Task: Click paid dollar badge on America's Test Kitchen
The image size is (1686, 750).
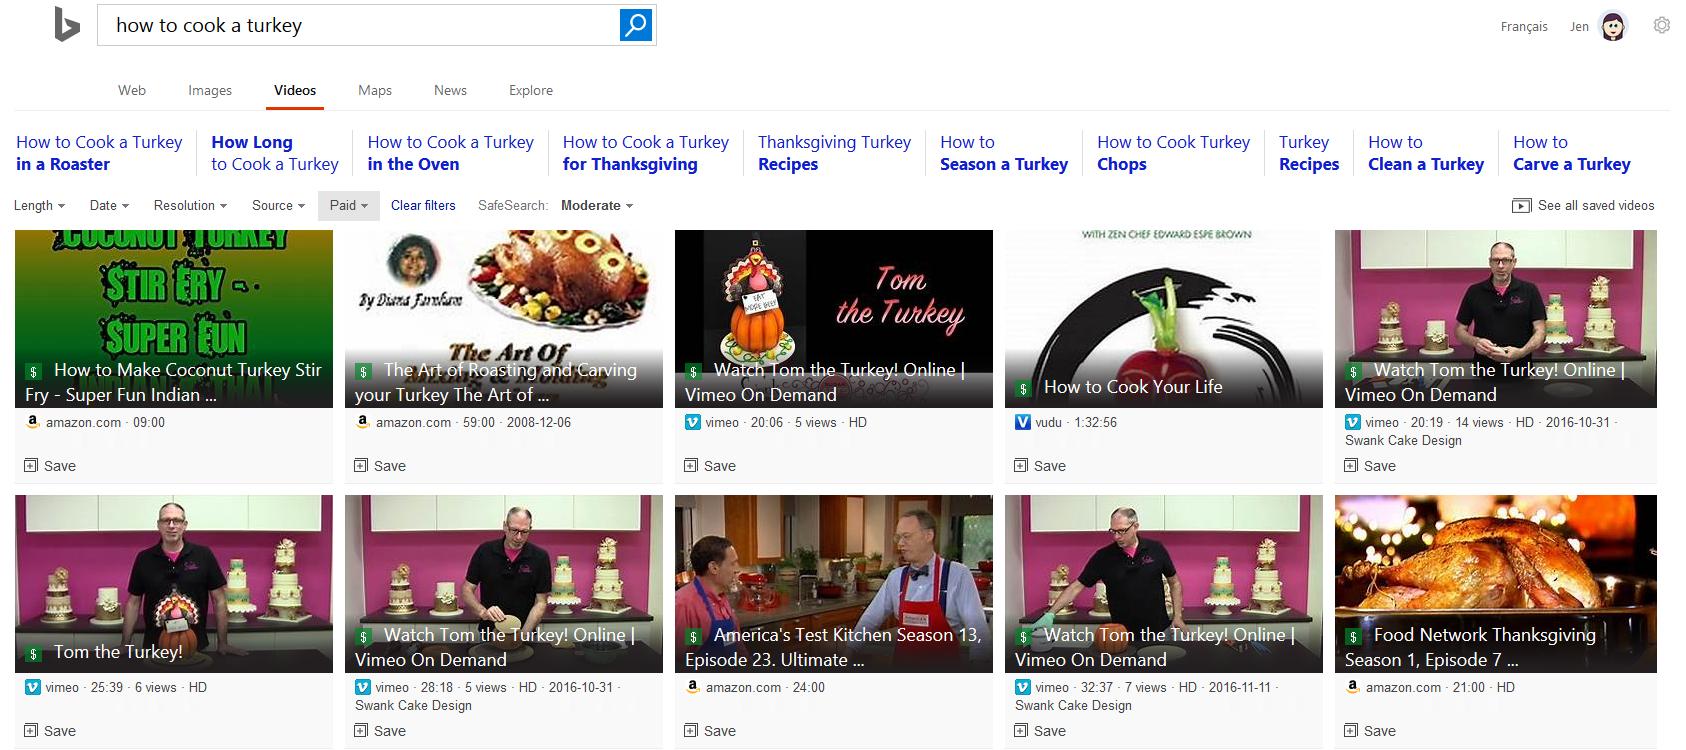Action: click(693, 637)
